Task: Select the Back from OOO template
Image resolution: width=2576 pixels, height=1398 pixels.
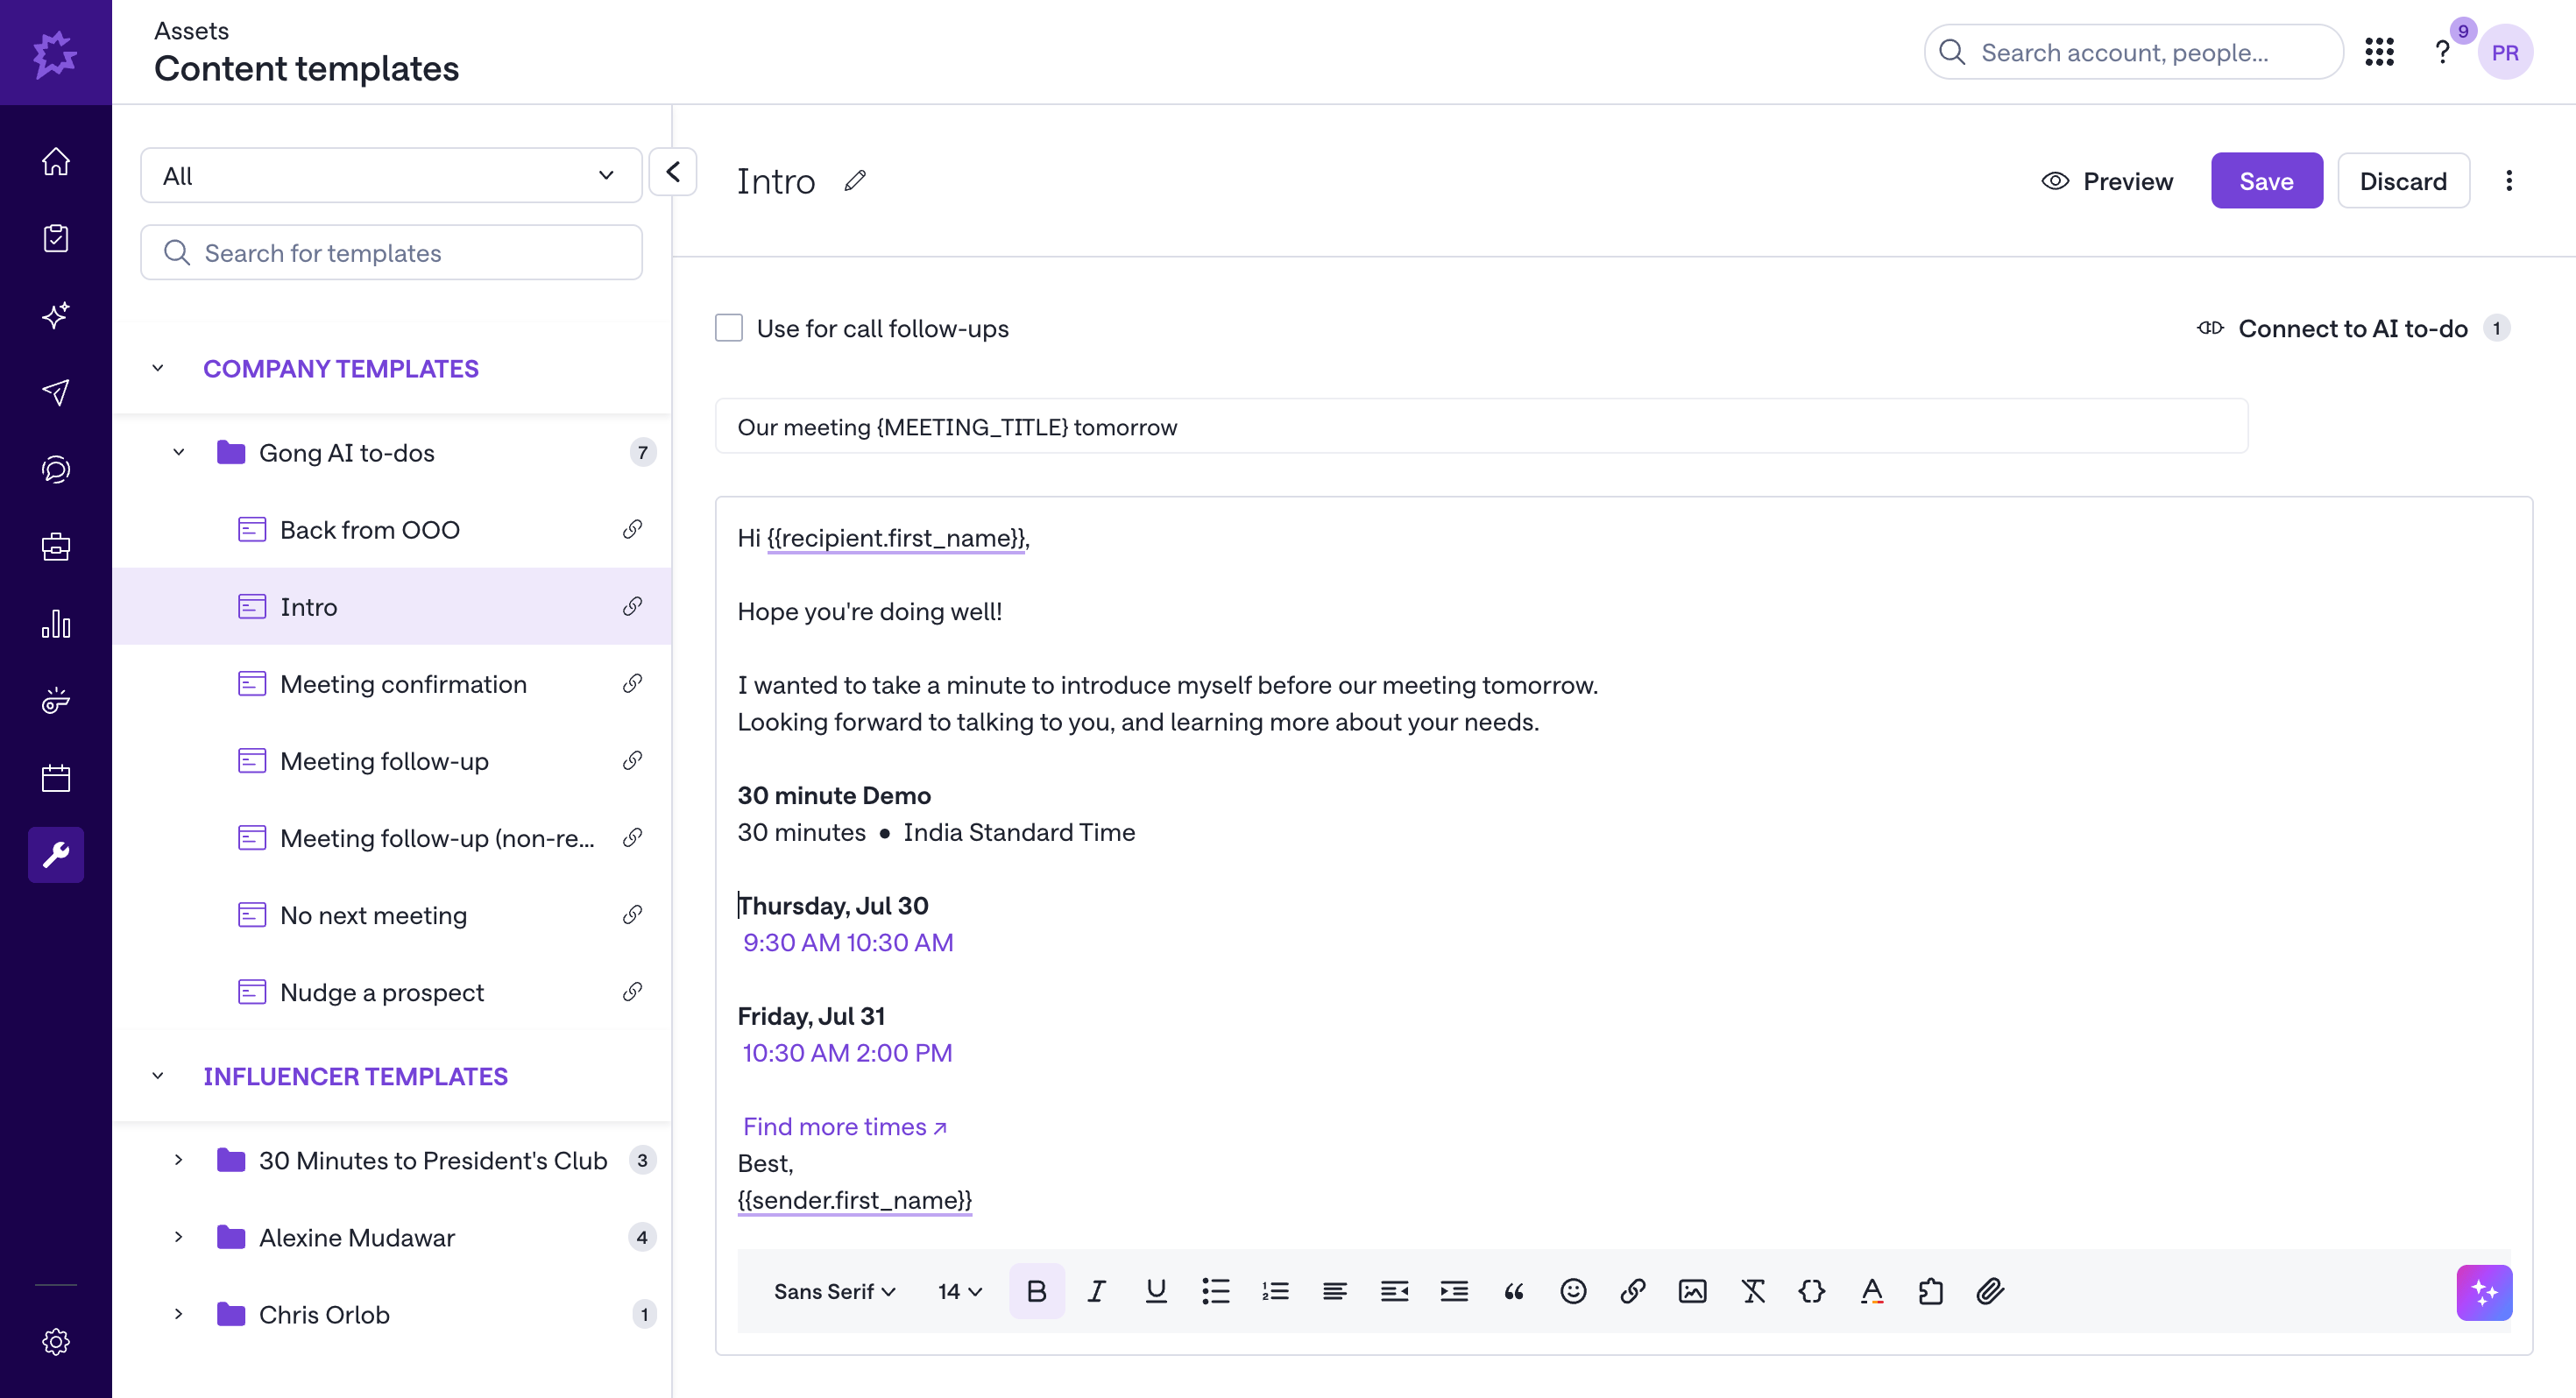Action: click(x=391, y=529)
